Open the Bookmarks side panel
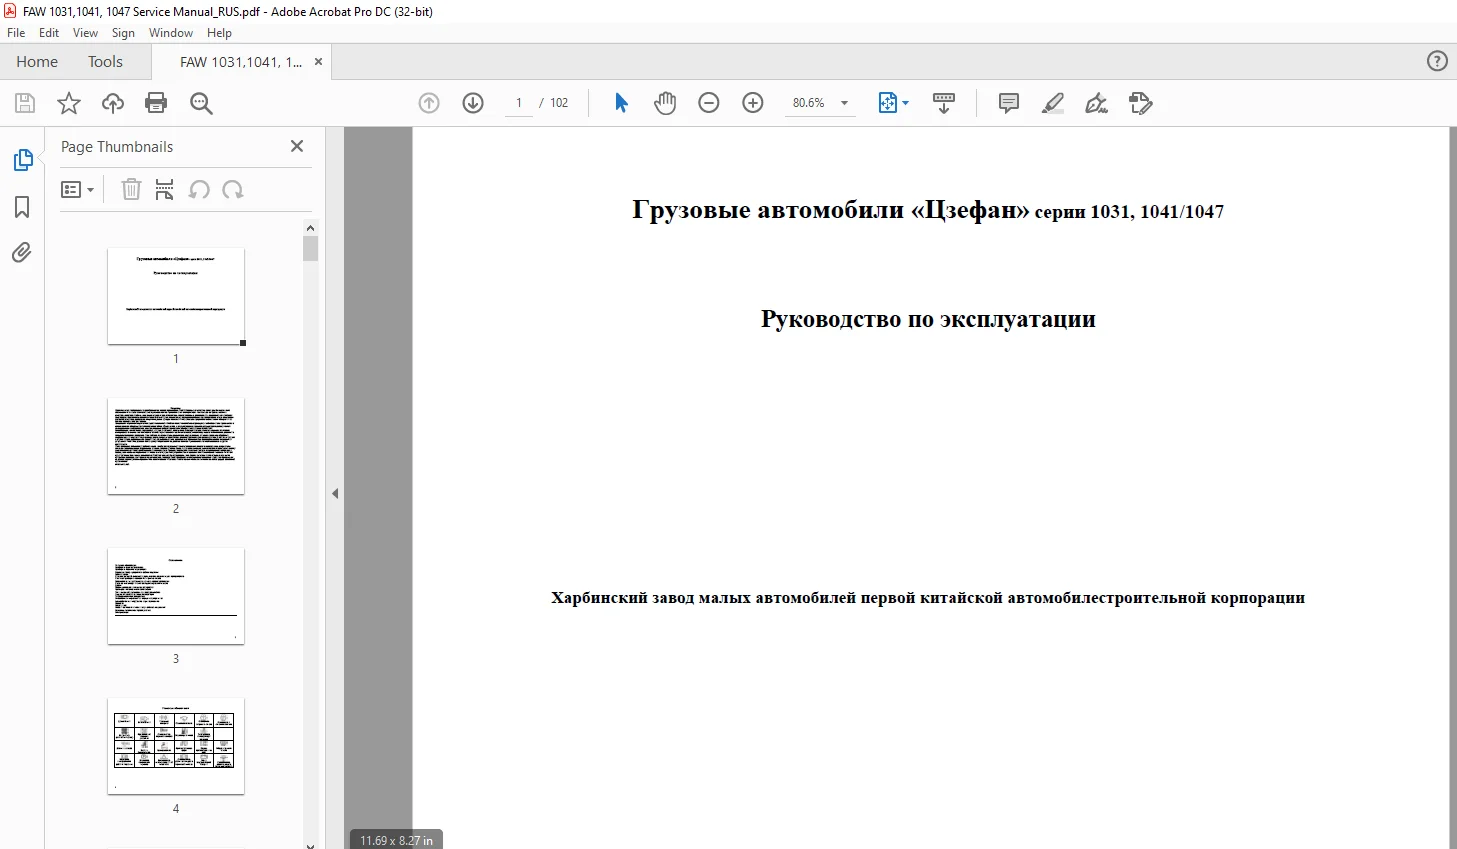The height and width of the screenshot is (849, 1457). [x=22, y=207]
